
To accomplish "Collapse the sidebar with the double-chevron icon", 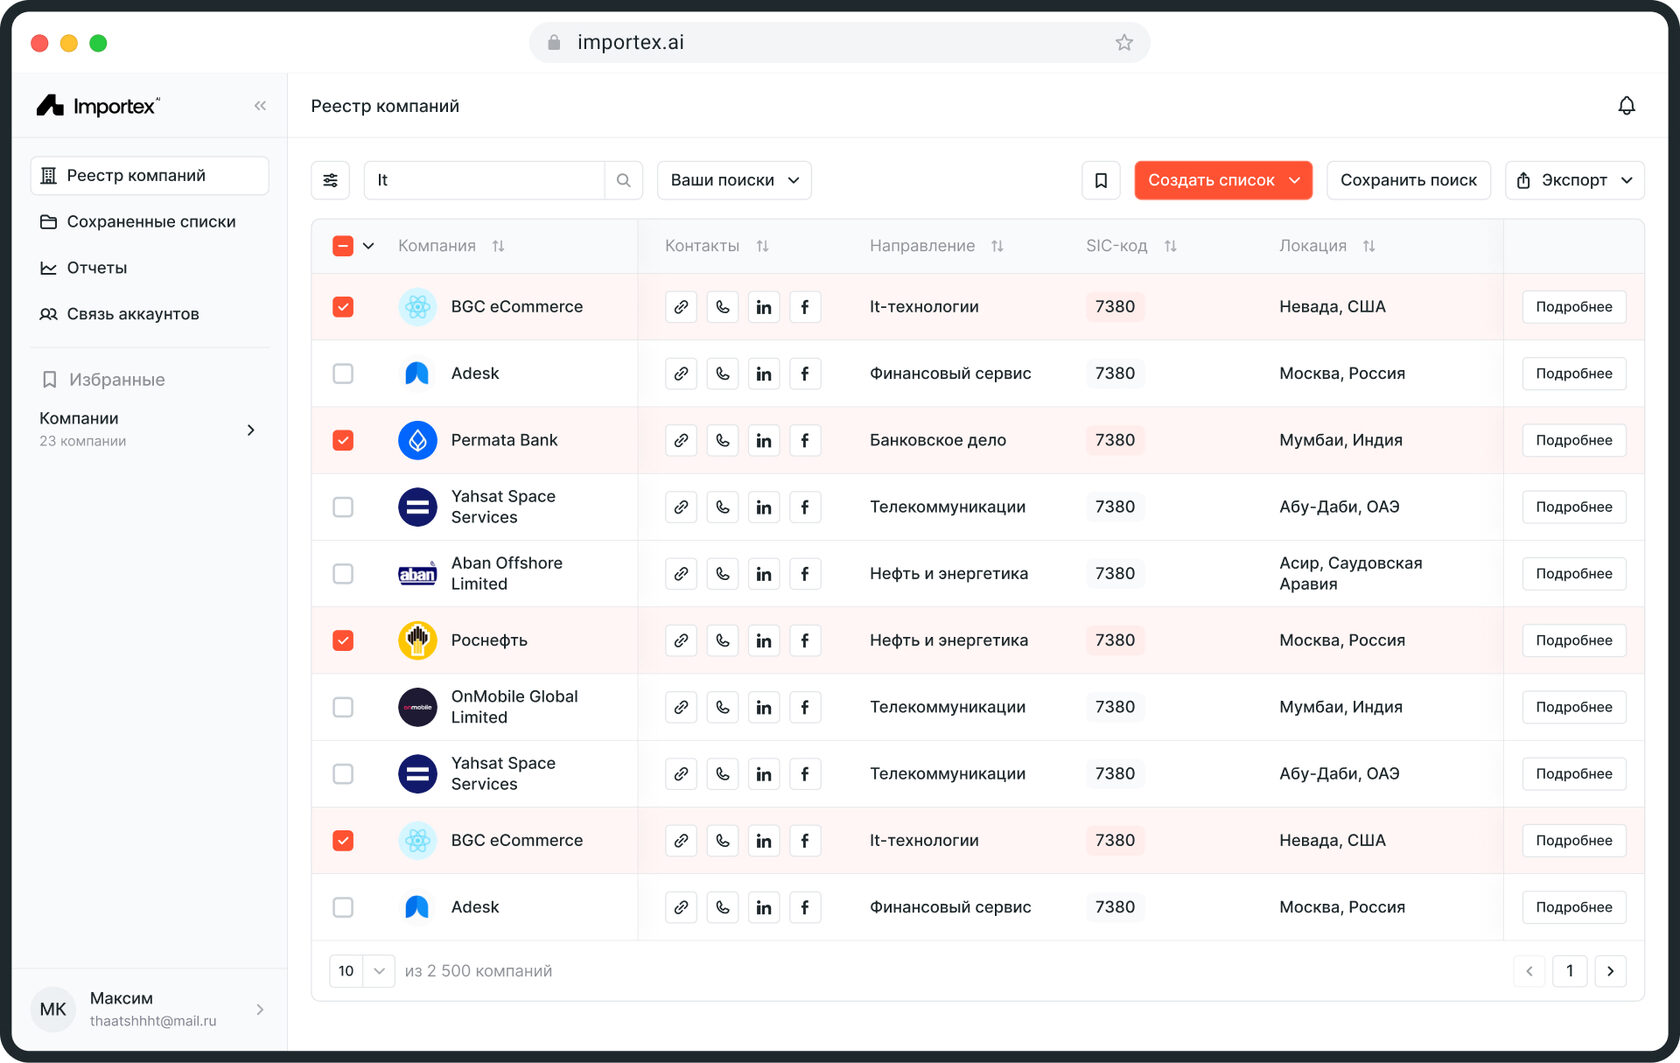I will click(260, 105).
